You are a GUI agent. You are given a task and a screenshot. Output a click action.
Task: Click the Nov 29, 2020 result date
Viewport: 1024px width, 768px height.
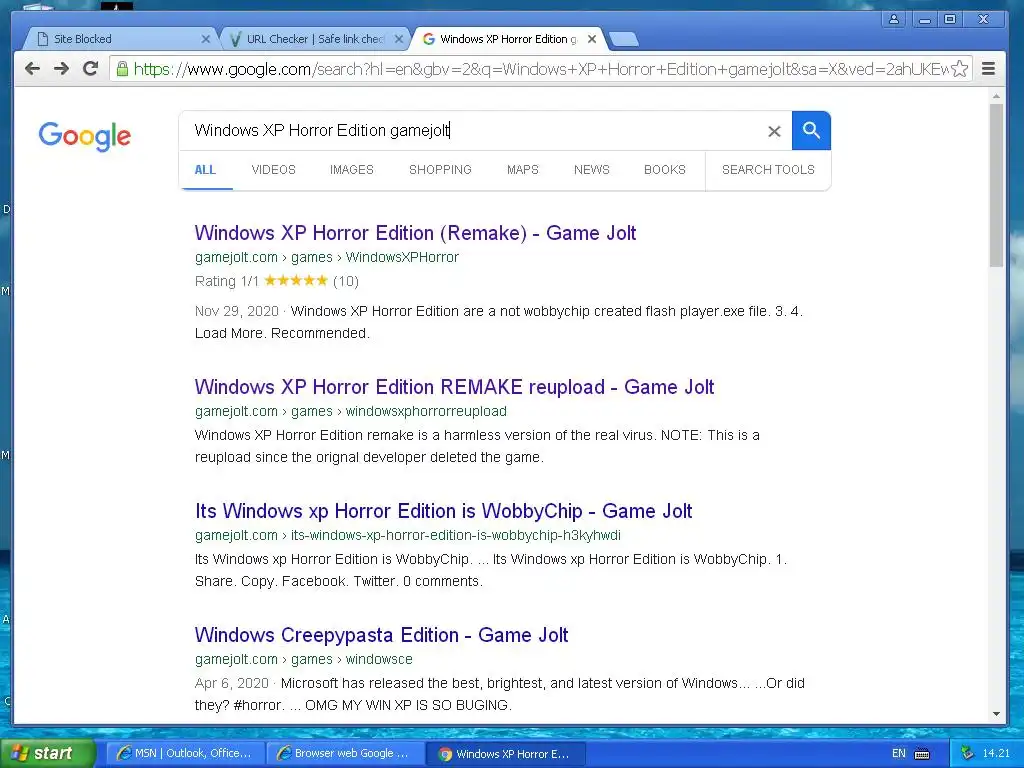click(236, 312)
